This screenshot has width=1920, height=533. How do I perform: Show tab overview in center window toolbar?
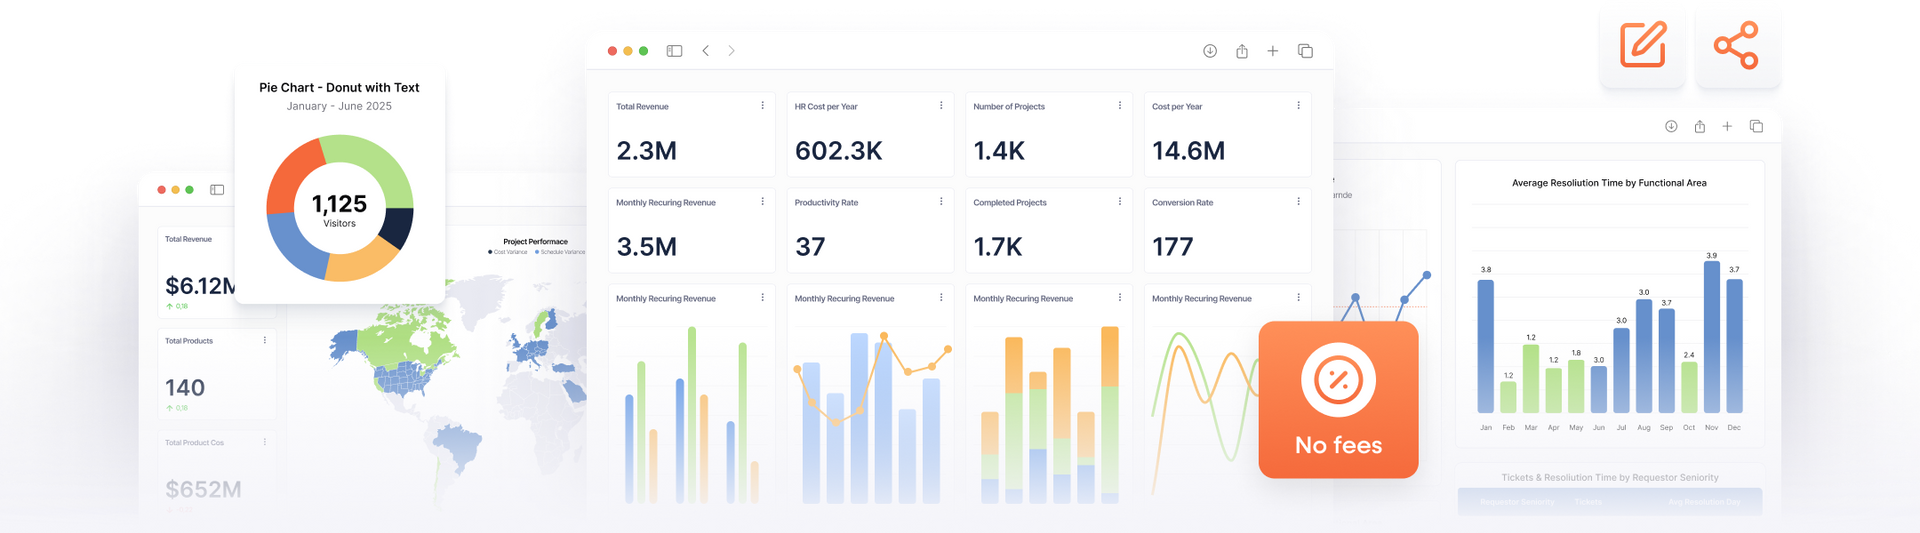[1305, 51]
